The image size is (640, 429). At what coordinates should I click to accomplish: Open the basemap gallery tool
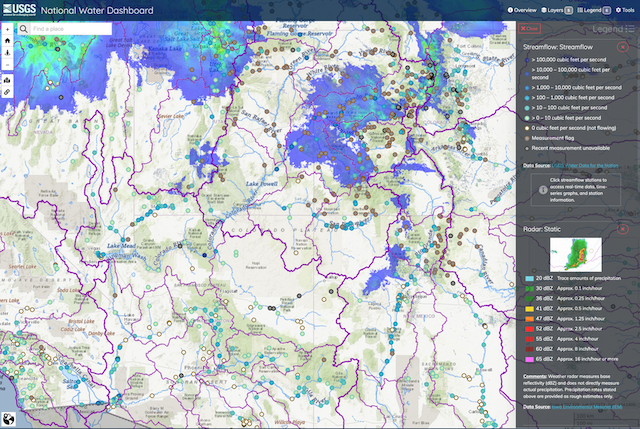(x=7, y=80)
